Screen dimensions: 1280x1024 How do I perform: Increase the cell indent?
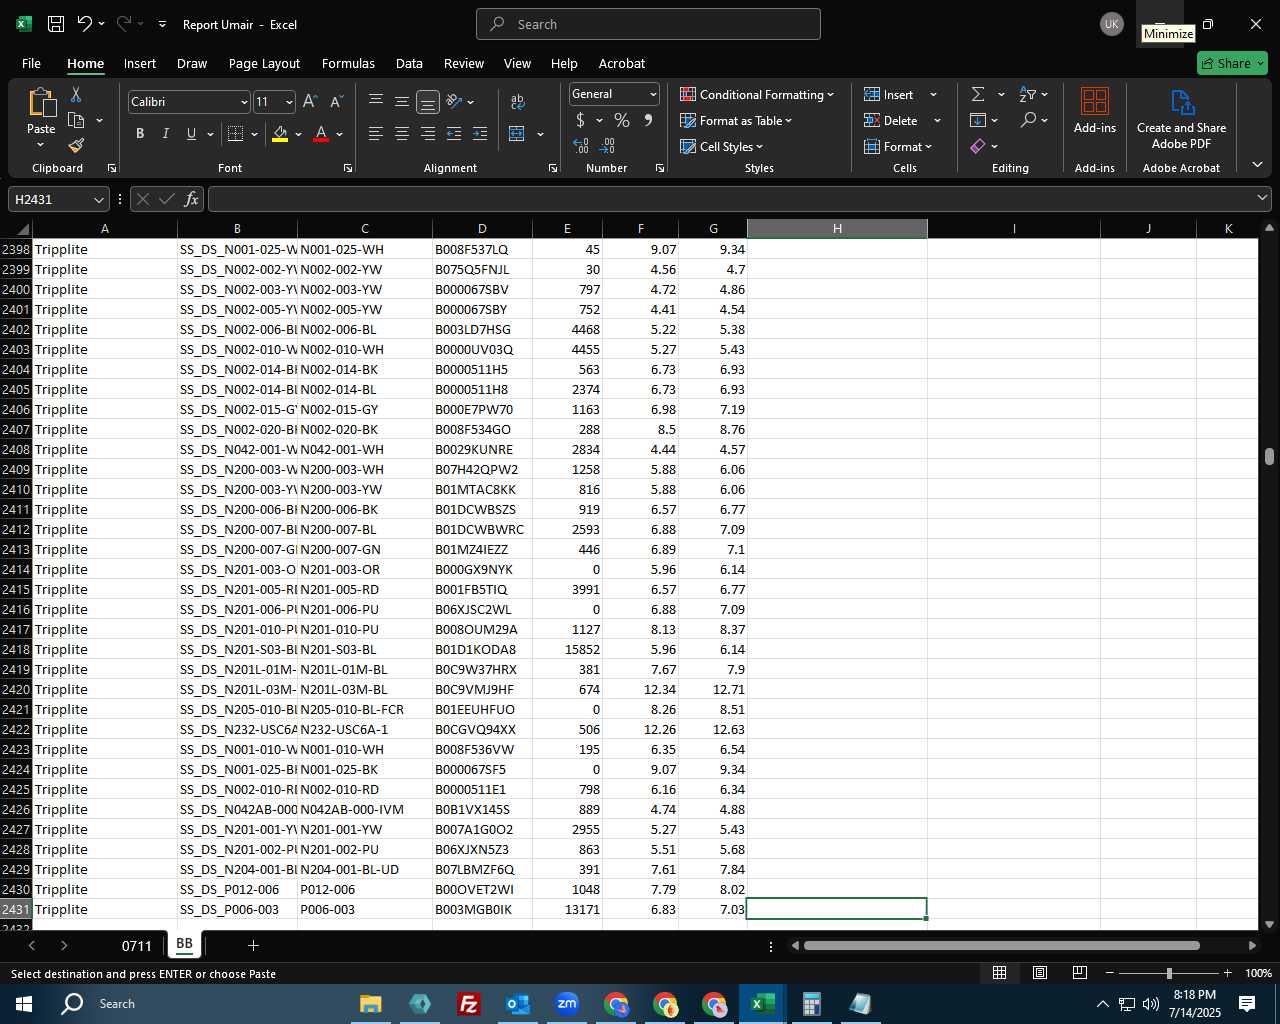480,133
